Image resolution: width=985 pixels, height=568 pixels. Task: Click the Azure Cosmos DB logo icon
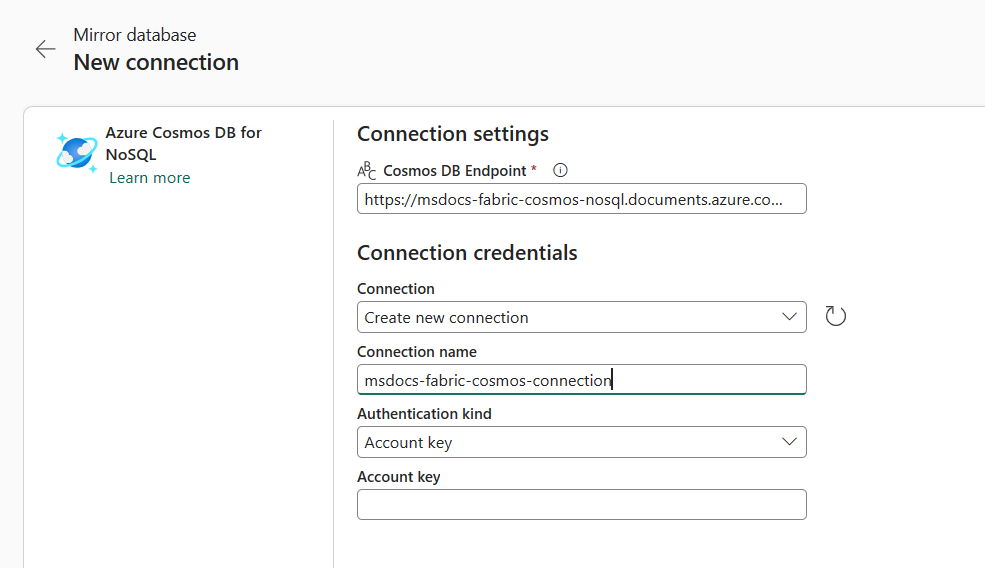(77, 152)
